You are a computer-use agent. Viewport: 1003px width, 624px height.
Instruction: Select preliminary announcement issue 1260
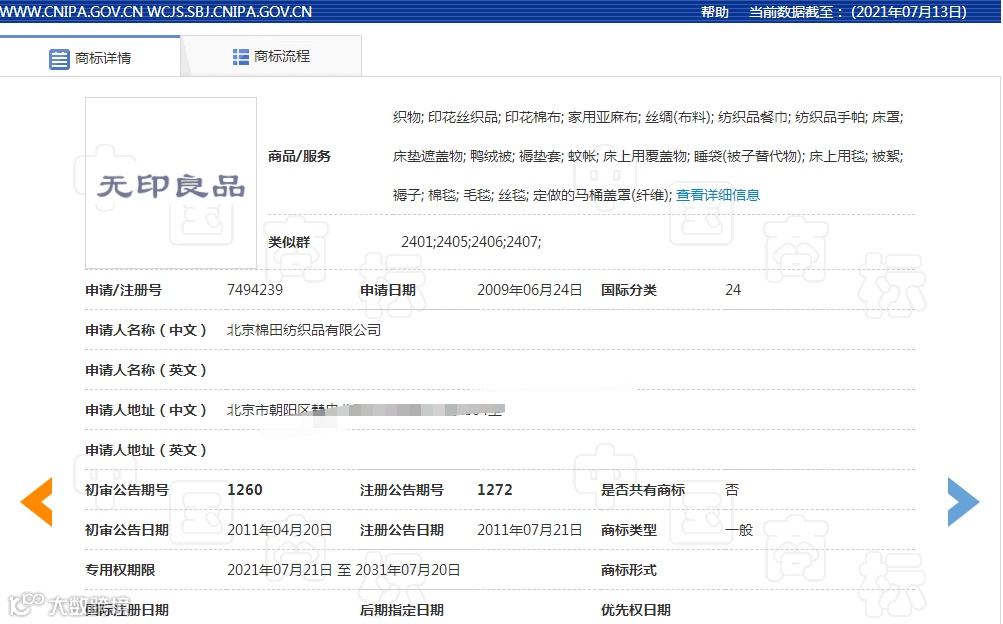click(244, 490)
